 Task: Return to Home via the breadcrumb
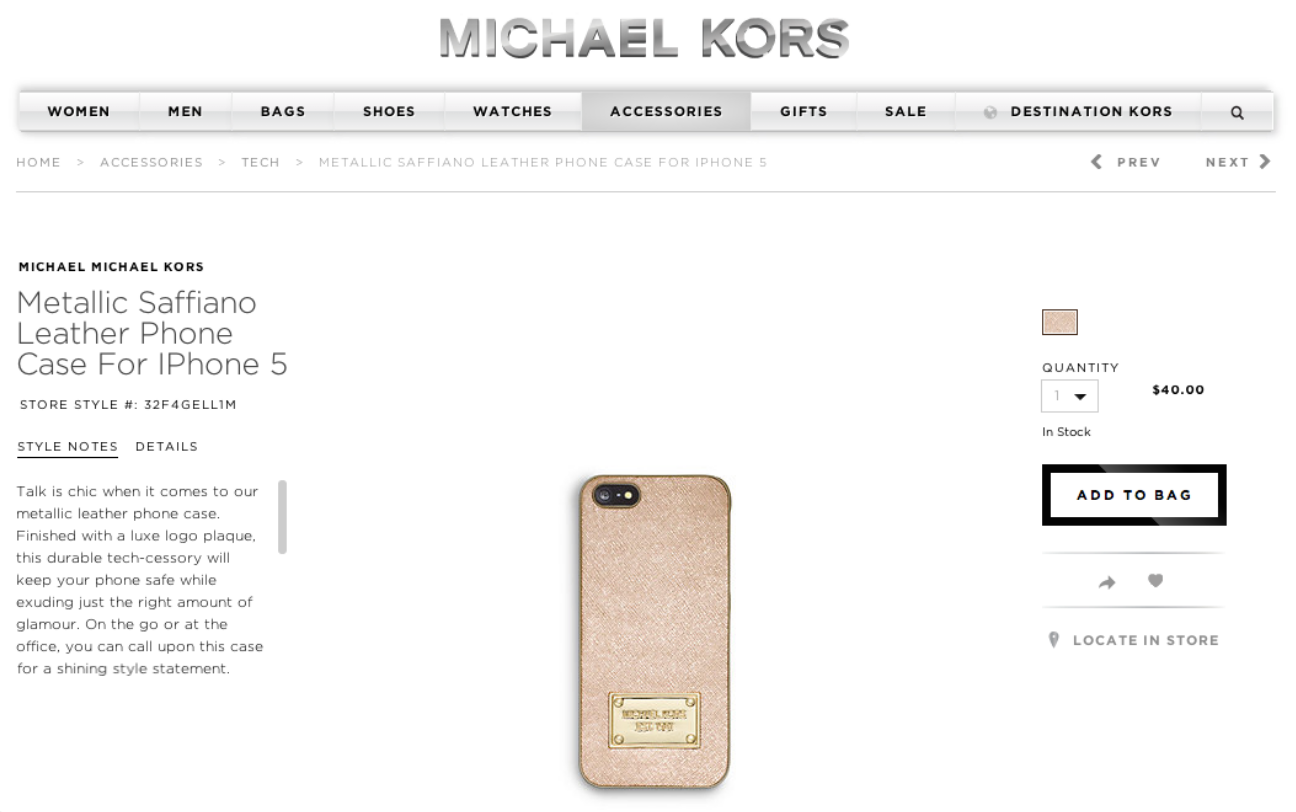coord(38,162)
